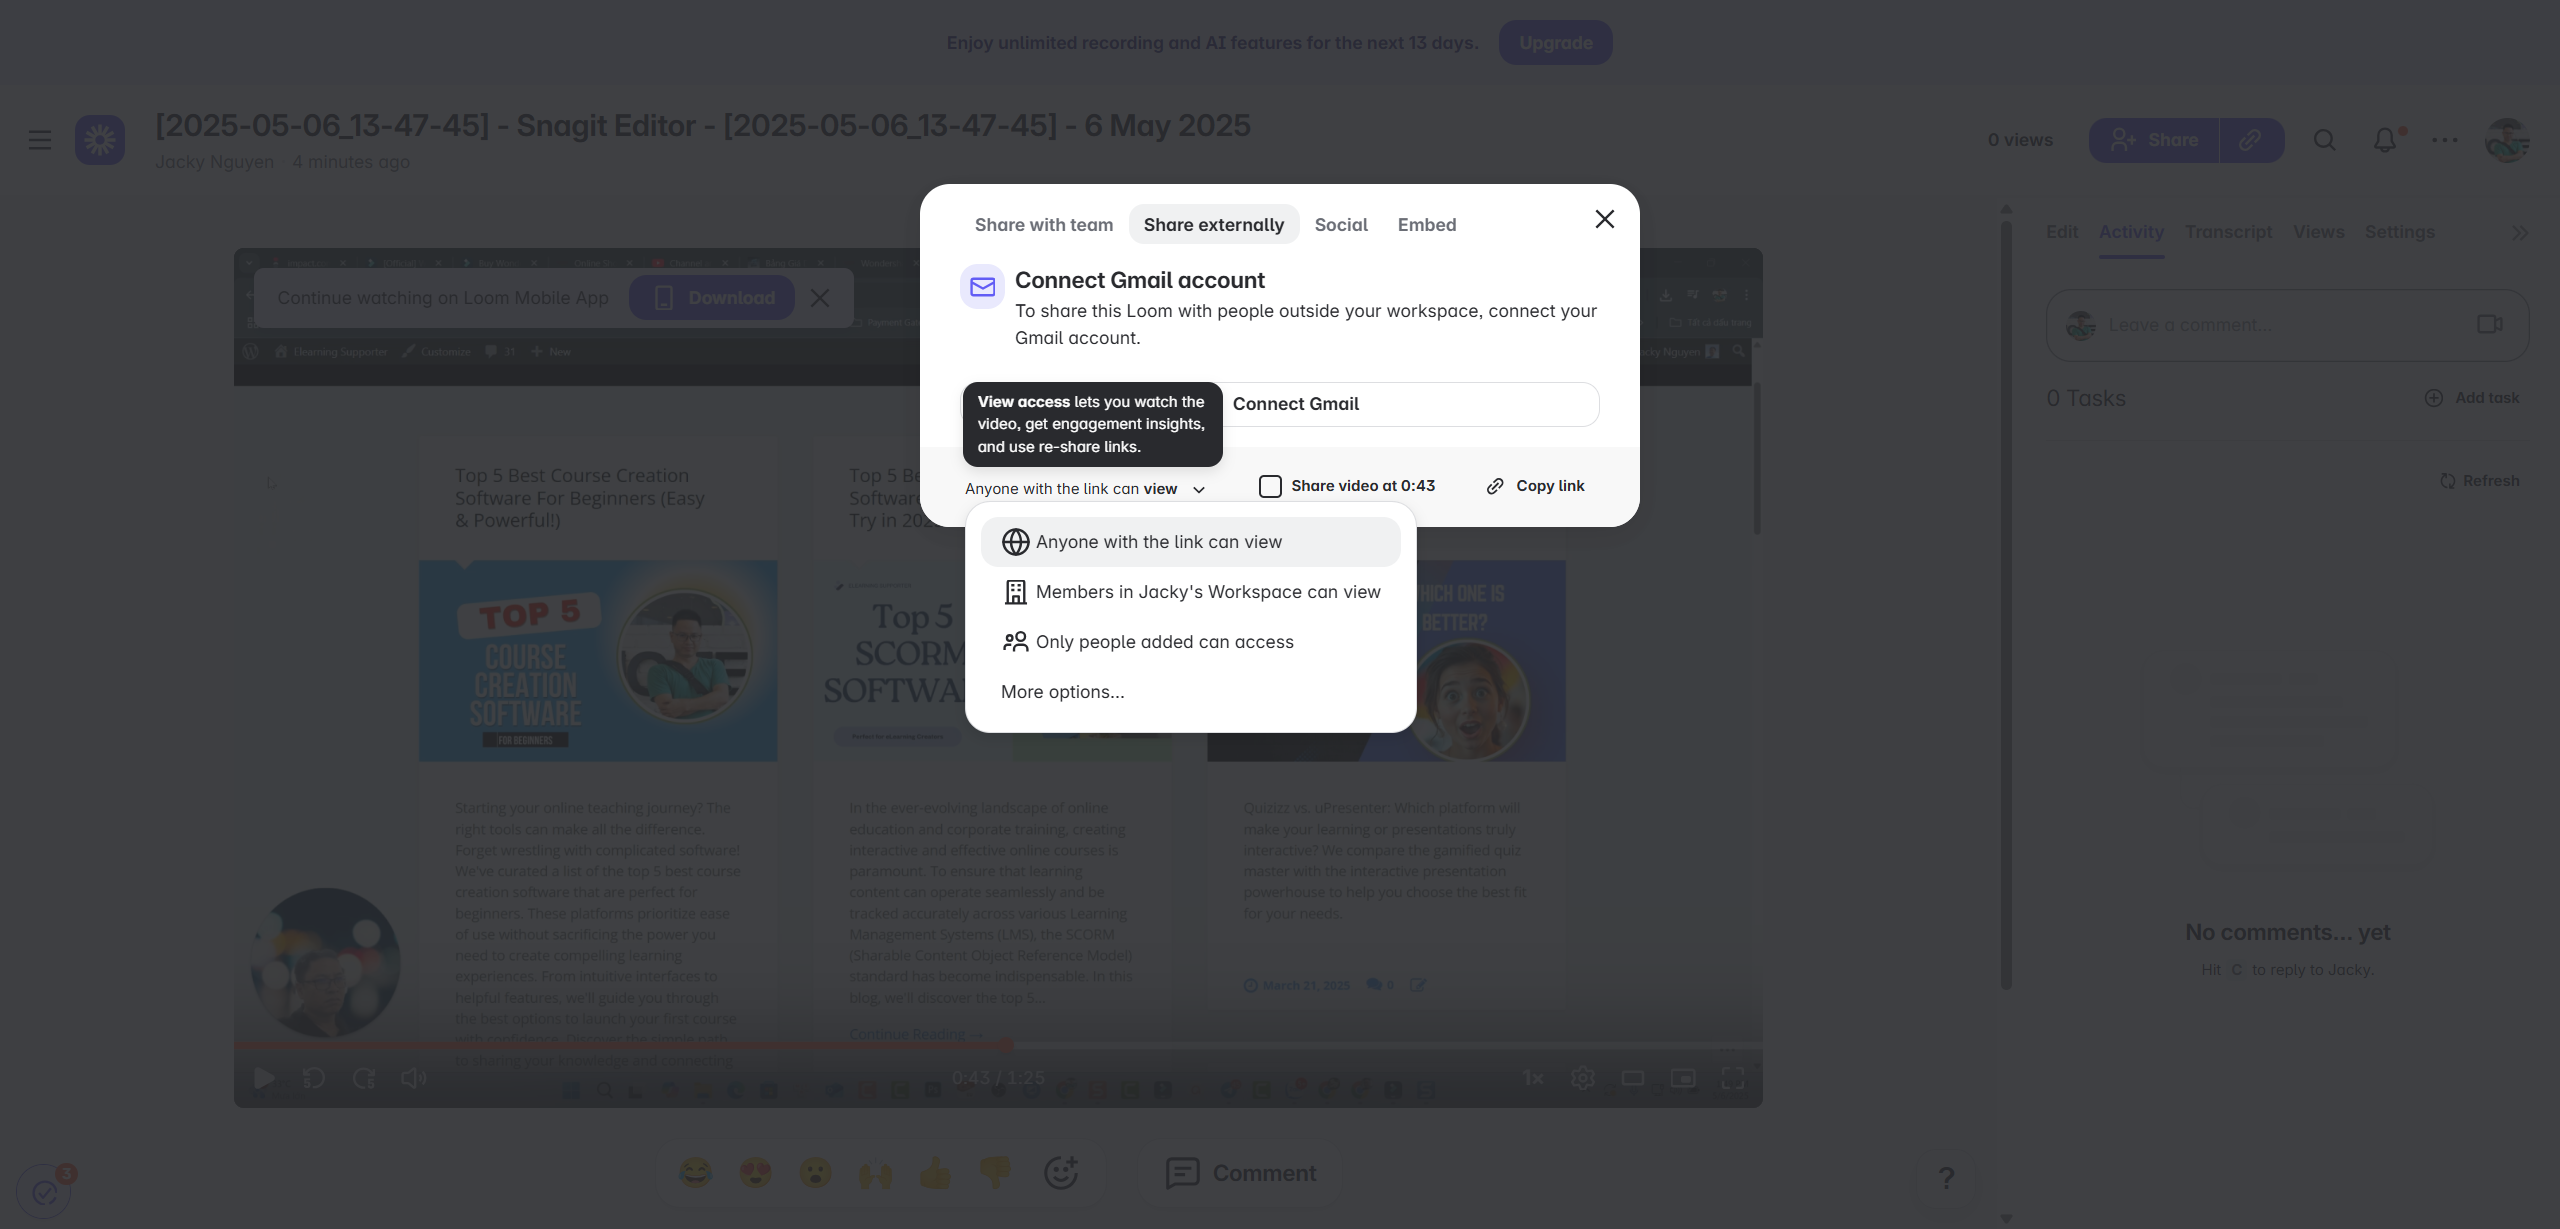This screenshot has width=2560, height=1229.
Task: Switch to the Embed tab
Action: click(1426, 225)
